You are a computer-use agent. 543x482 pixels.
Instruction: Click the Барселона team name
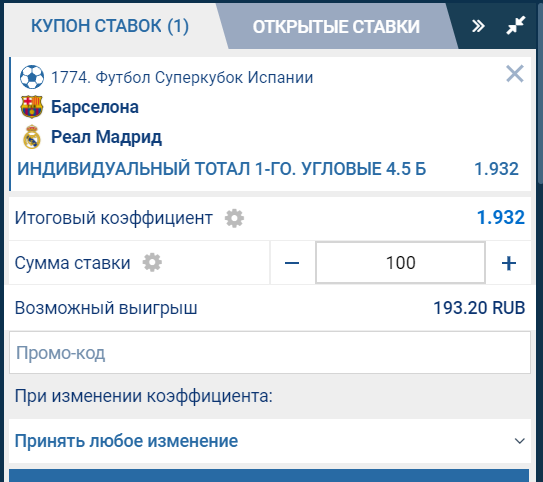(95, 107)
